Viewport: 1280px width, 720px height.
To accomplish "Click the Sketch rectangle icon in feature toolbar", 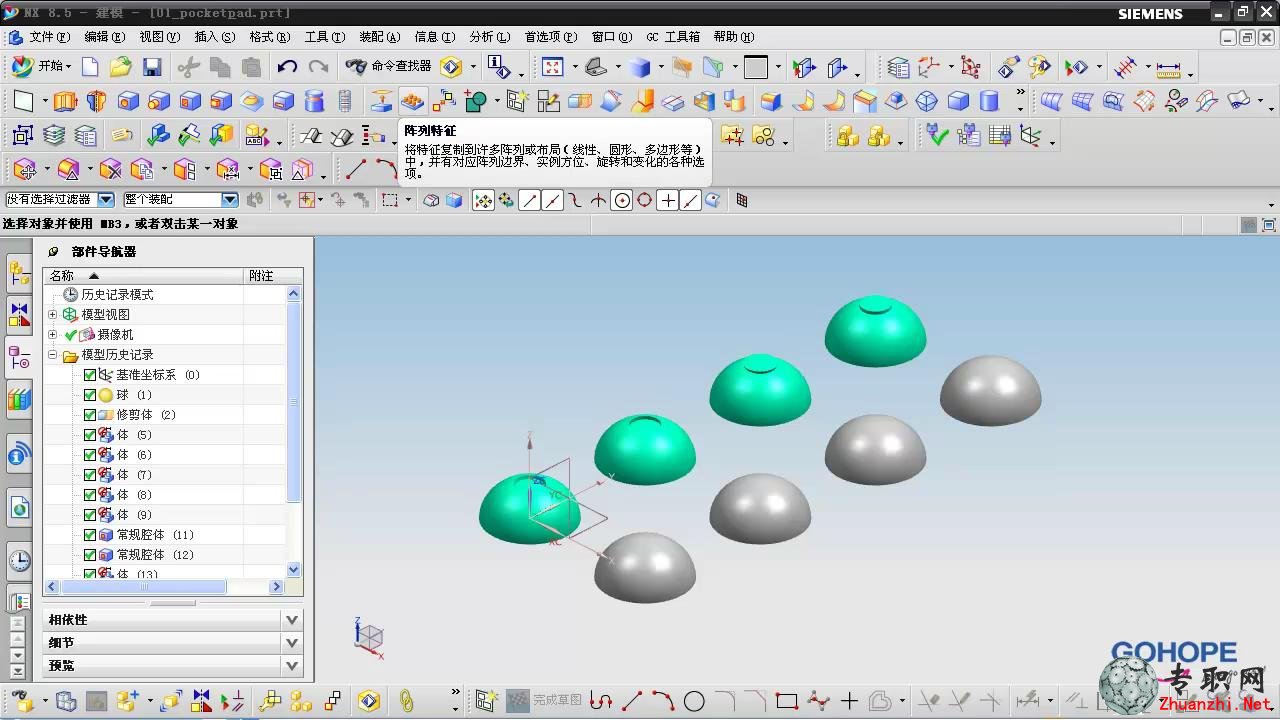I will click(x=23, y=101).
